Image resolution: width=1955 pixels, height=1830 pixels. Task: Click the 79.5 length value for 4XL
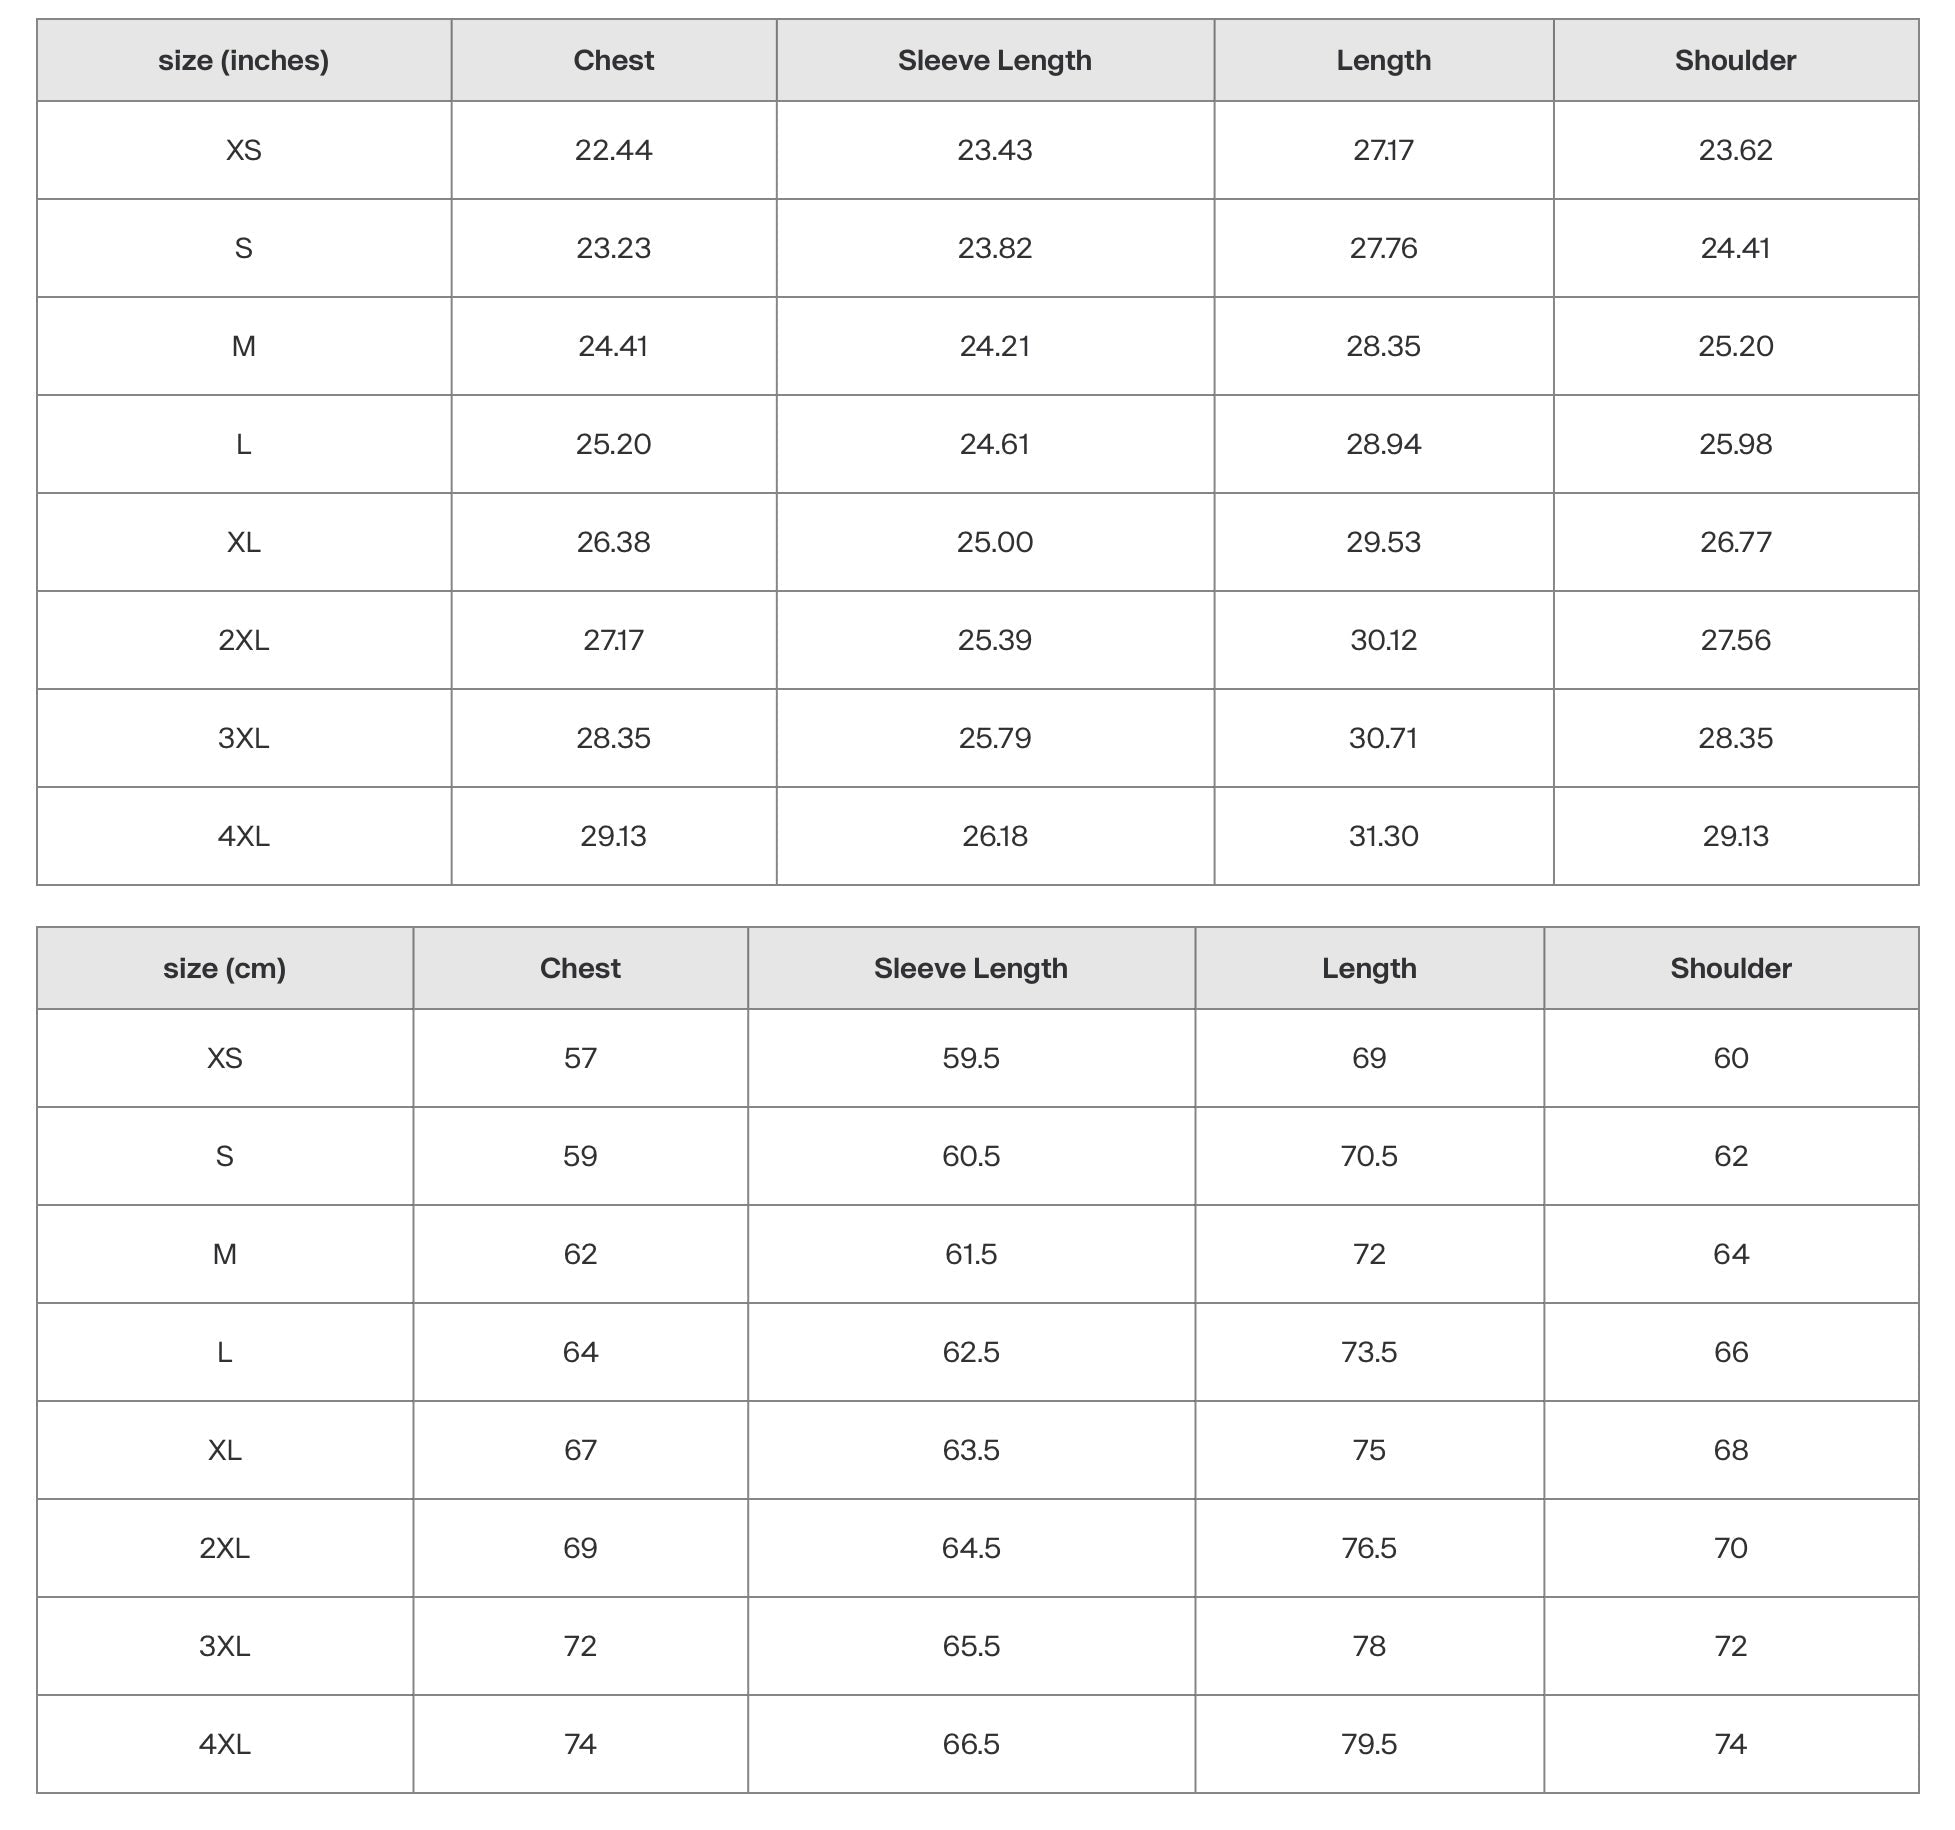(x=1369, y=1744)
